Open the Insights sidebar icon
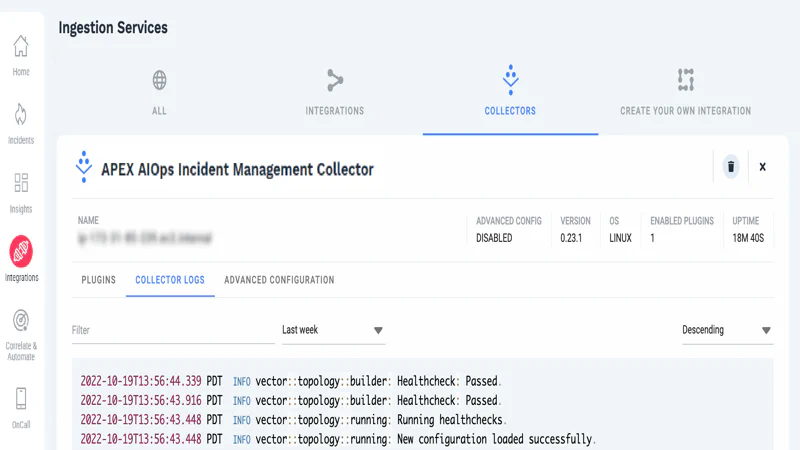 [x=21, y=190]
